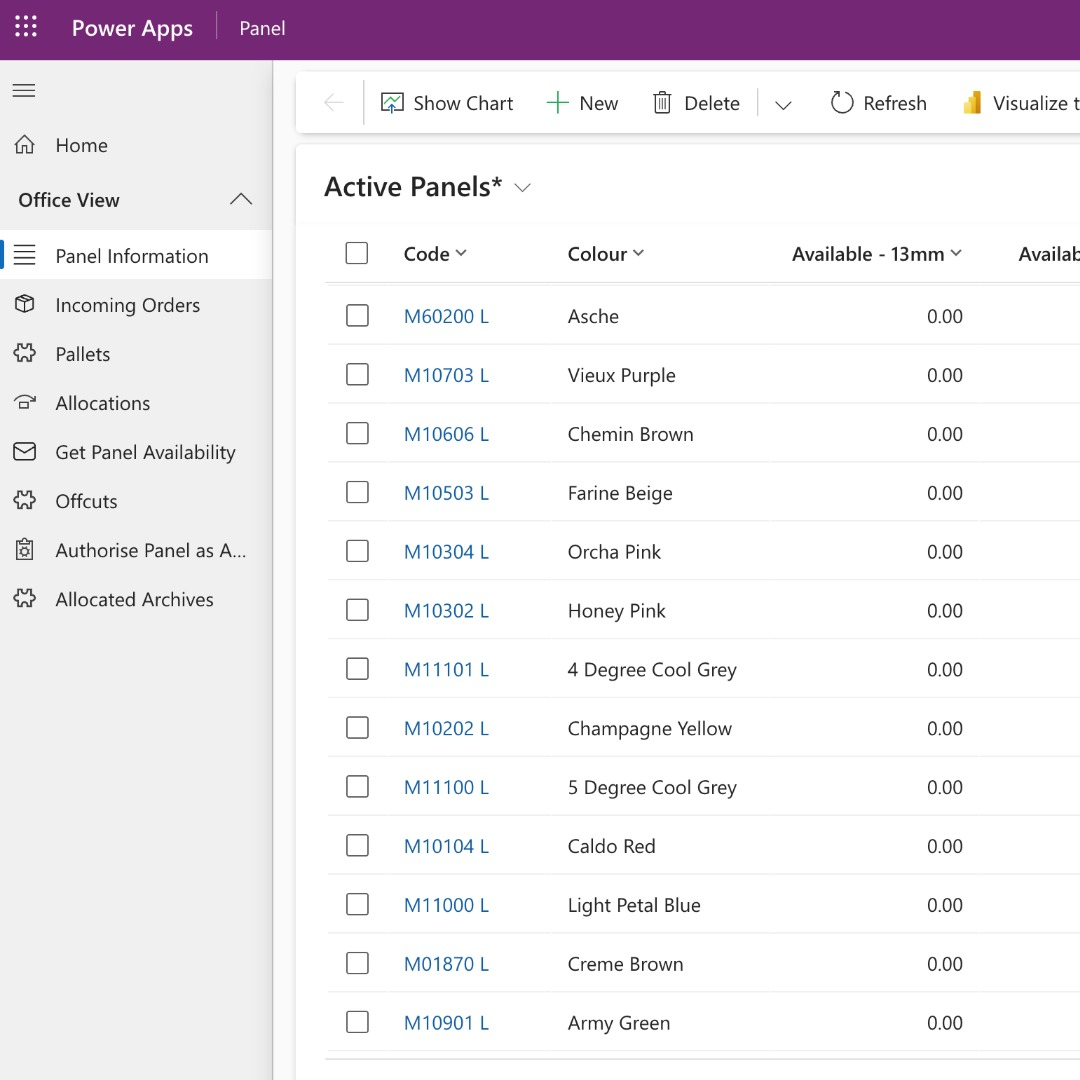Open the Power Apps app launcher waffle
Viewport: 1080px width, 1080px height.
click(26, 28)
